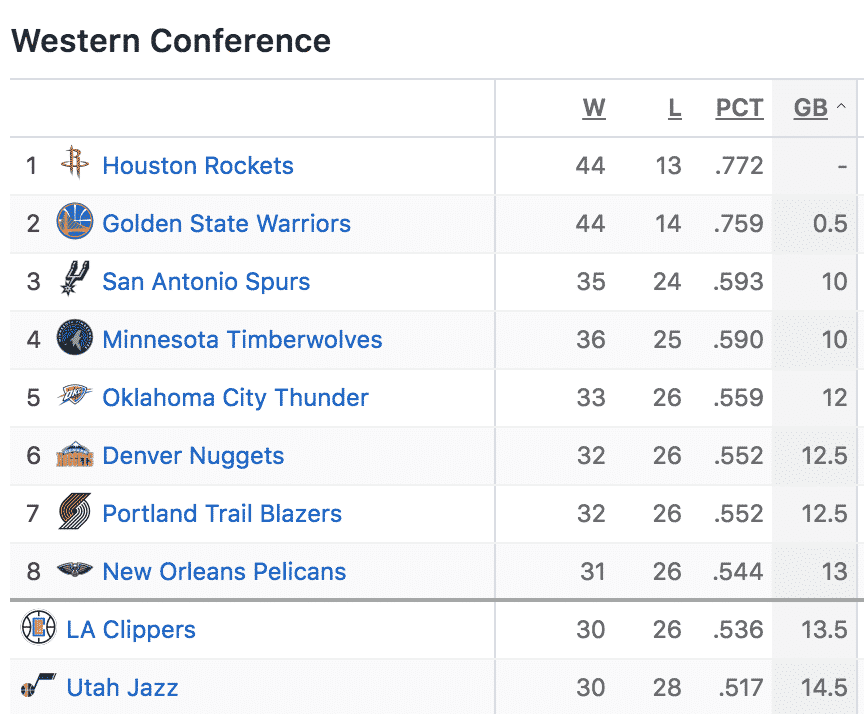The width and height of the screenshot is (864, 714).
Task: Open the Houston Rockets team link
Action: pyautogui.click(x=198, y=165)
